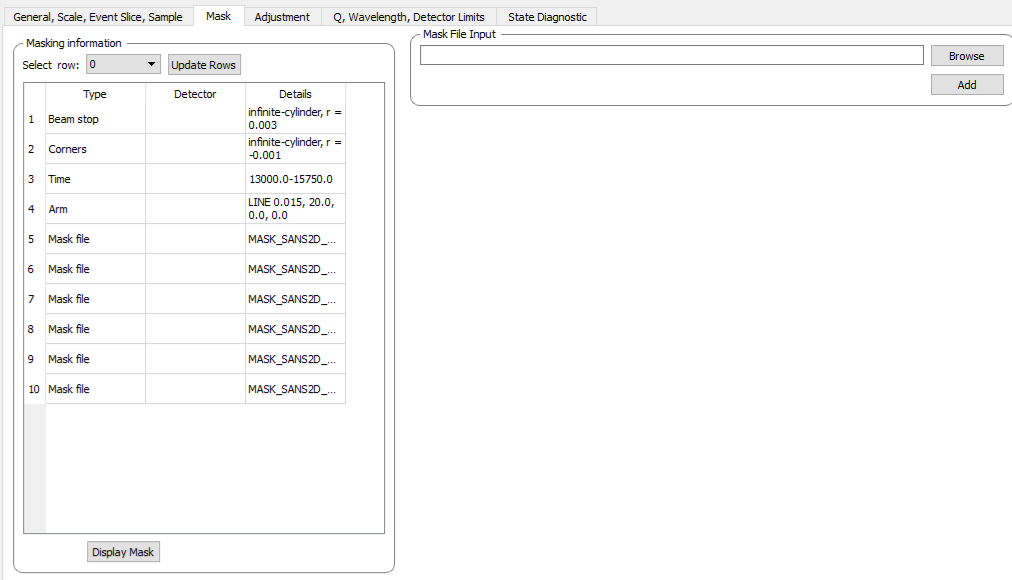The height and width of the screenshot is (580, 1012).
Task: Select the Corners row in the mask table
Action: [x=95, y=149]
